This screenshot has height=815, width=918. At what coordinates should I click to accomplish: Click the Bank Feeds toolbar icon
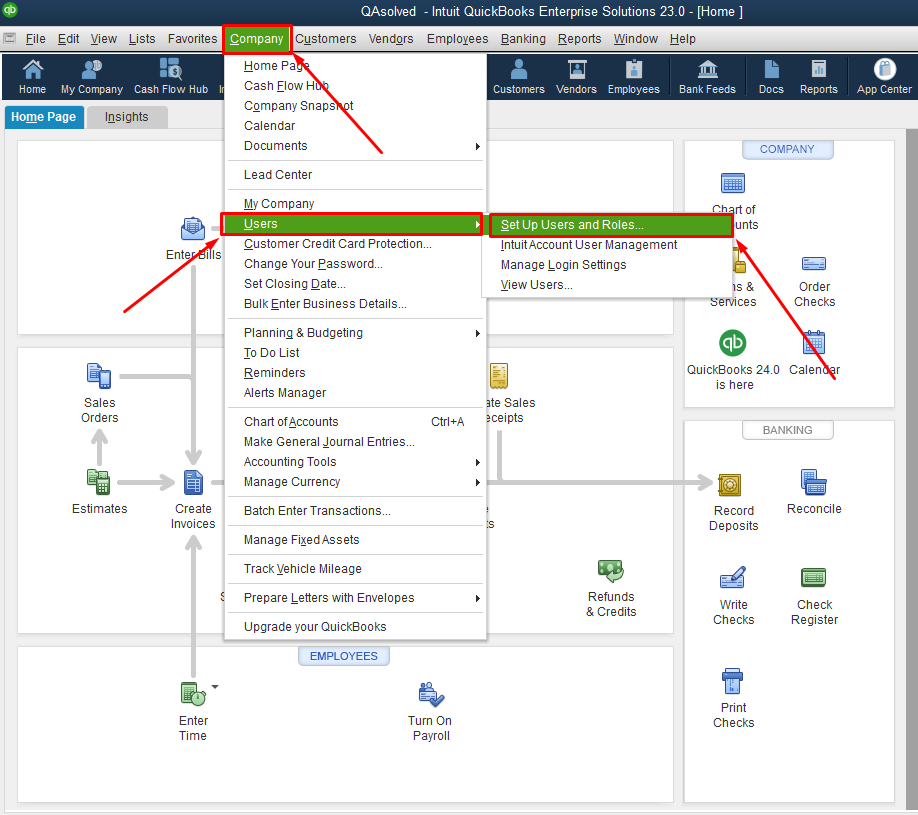[707, 77]
